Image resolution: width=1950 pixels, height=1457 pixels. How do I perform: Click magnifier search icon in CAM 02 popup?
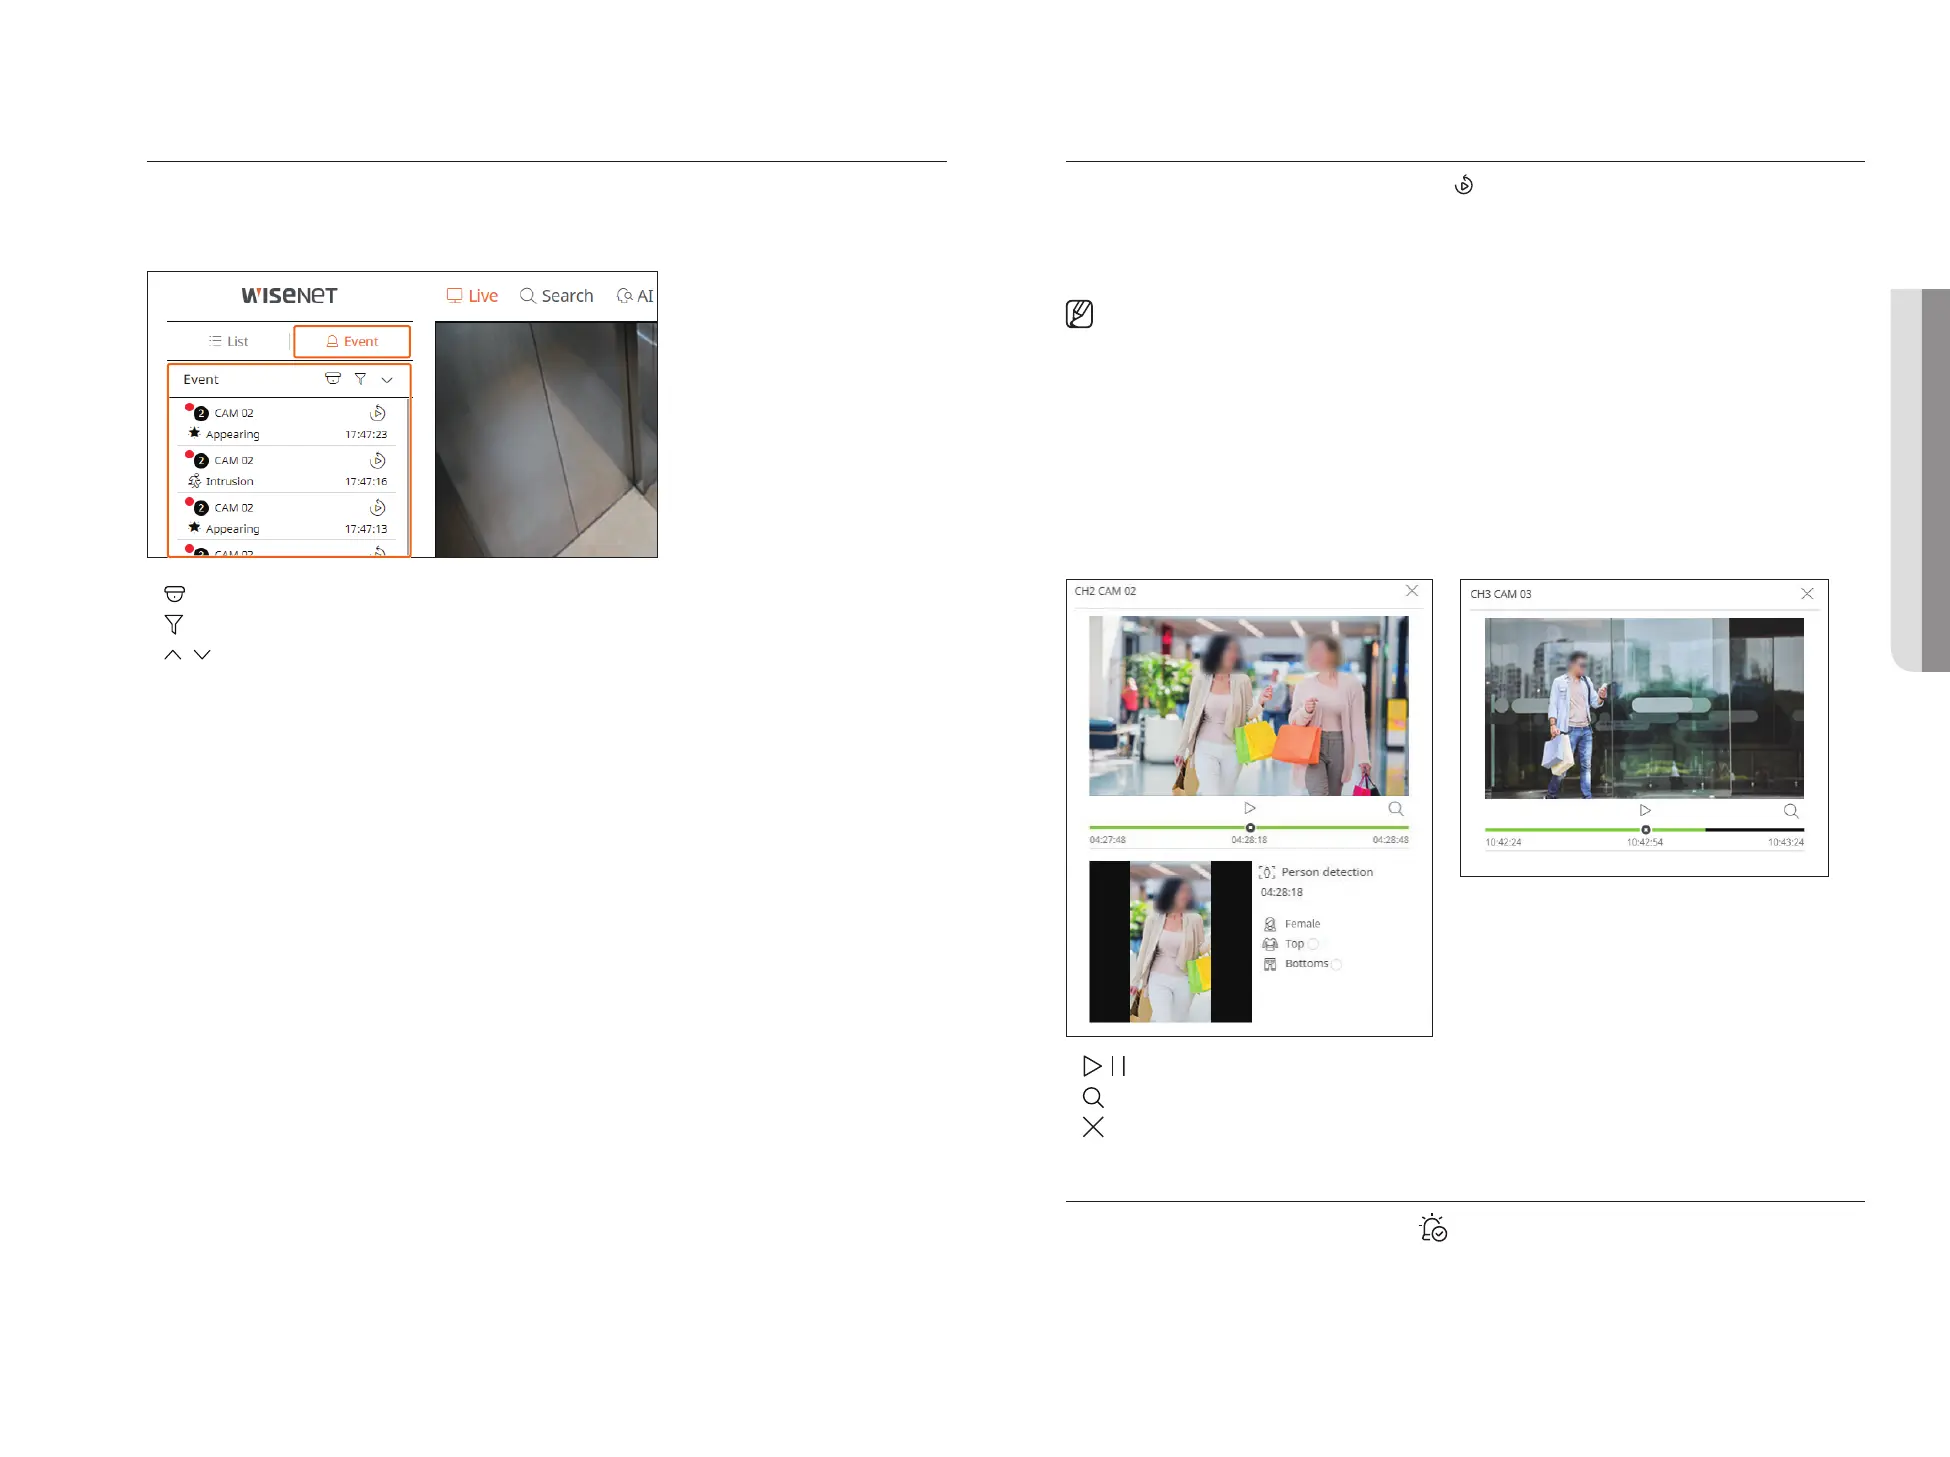tap(1396, 809)
